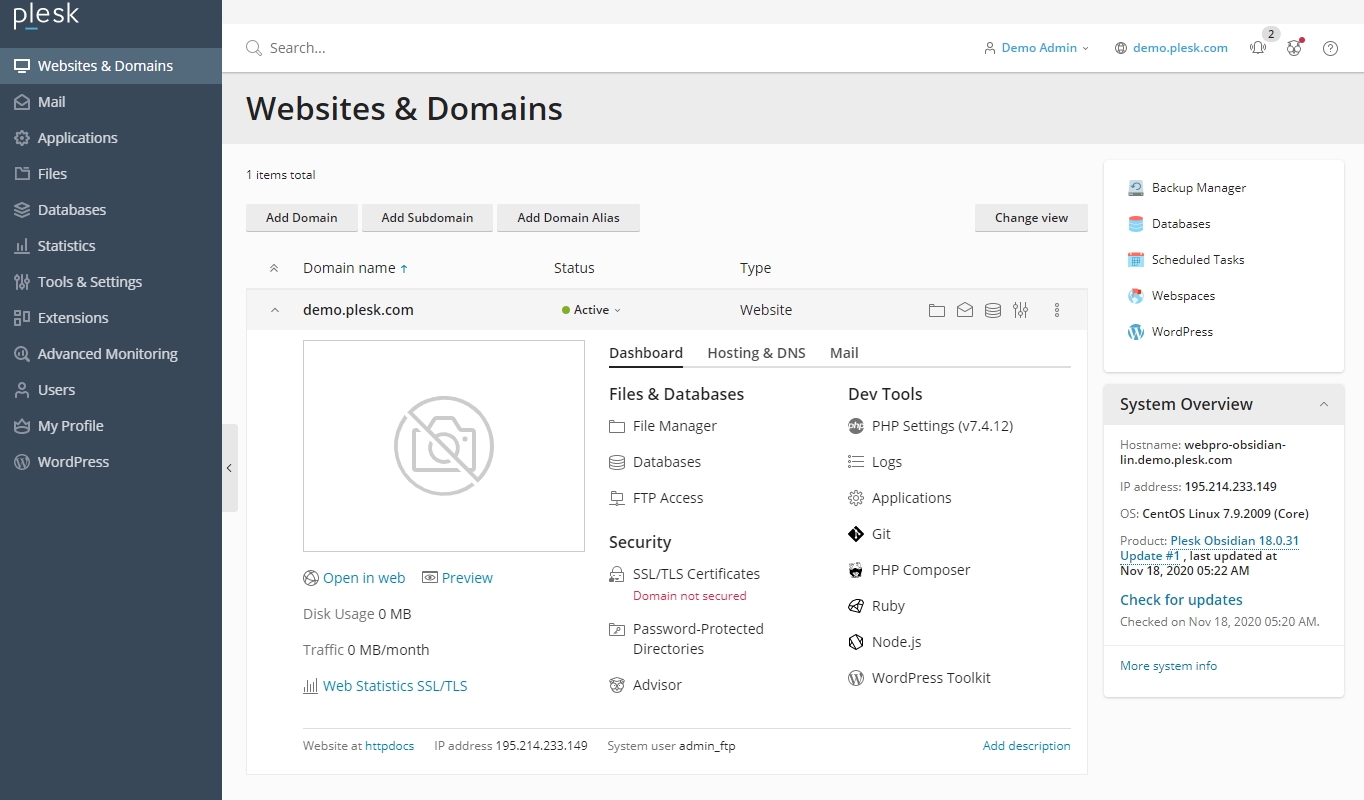
Task: Collapse the System Overview panel
Action: [1323, 404]
